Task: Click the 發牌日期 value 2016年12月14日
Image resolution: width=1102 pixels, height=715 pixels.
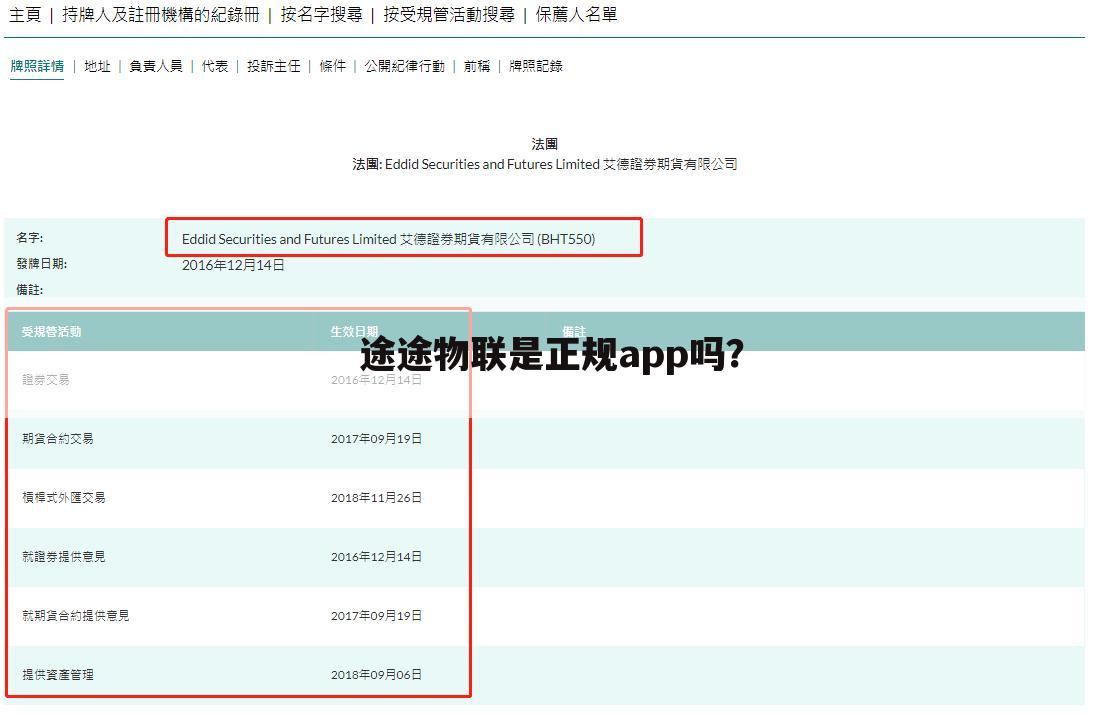Action: click(233, 265)
